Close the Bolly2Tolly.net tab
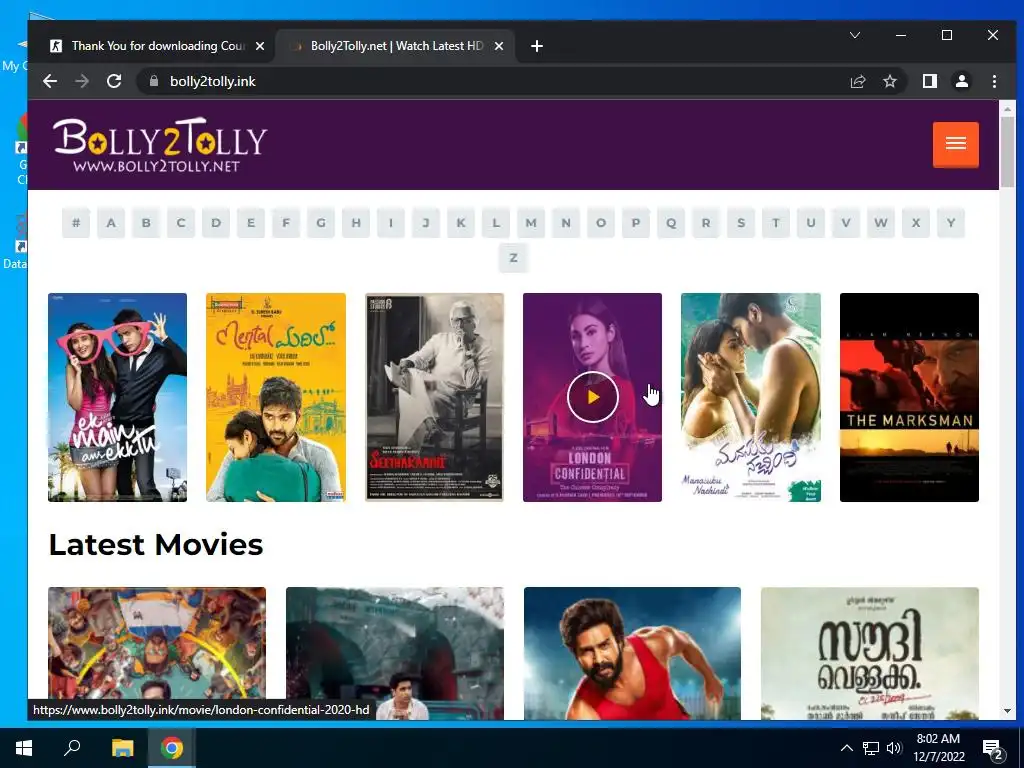The image size is (1024, 768). coord(499,46)
